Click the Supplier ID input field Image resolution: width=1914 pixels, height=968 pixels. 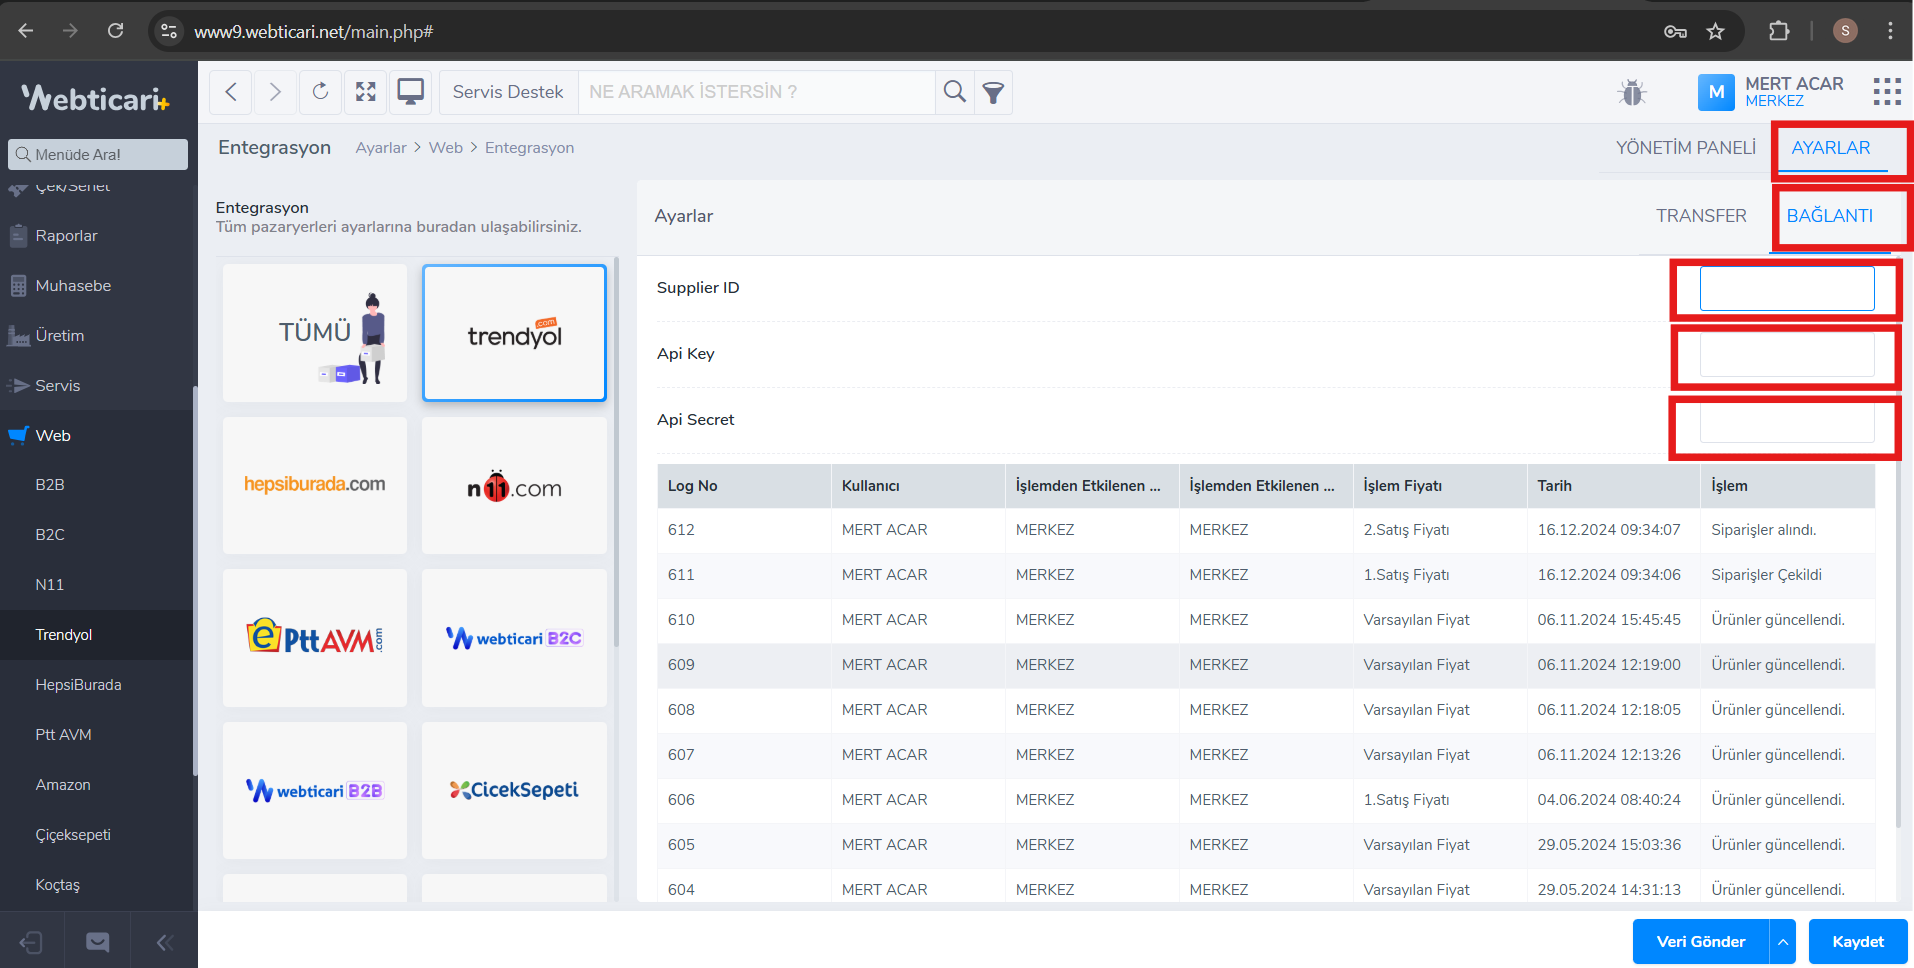pyautogui.click(x=1786, y=289)
